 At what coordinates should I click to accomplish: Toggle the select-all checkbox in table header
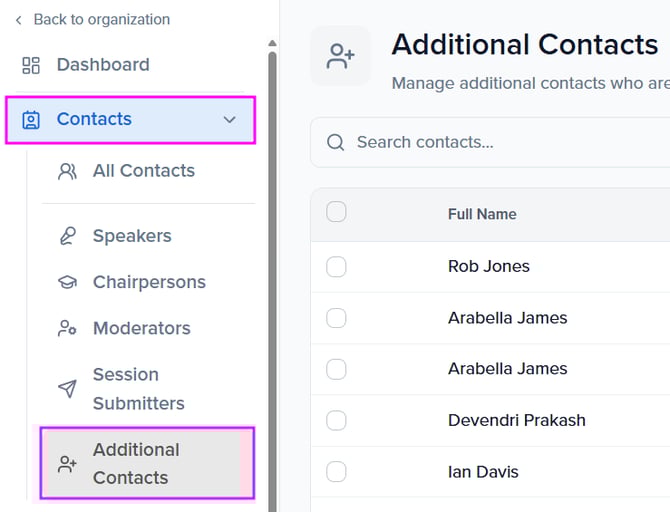[337, 212]
